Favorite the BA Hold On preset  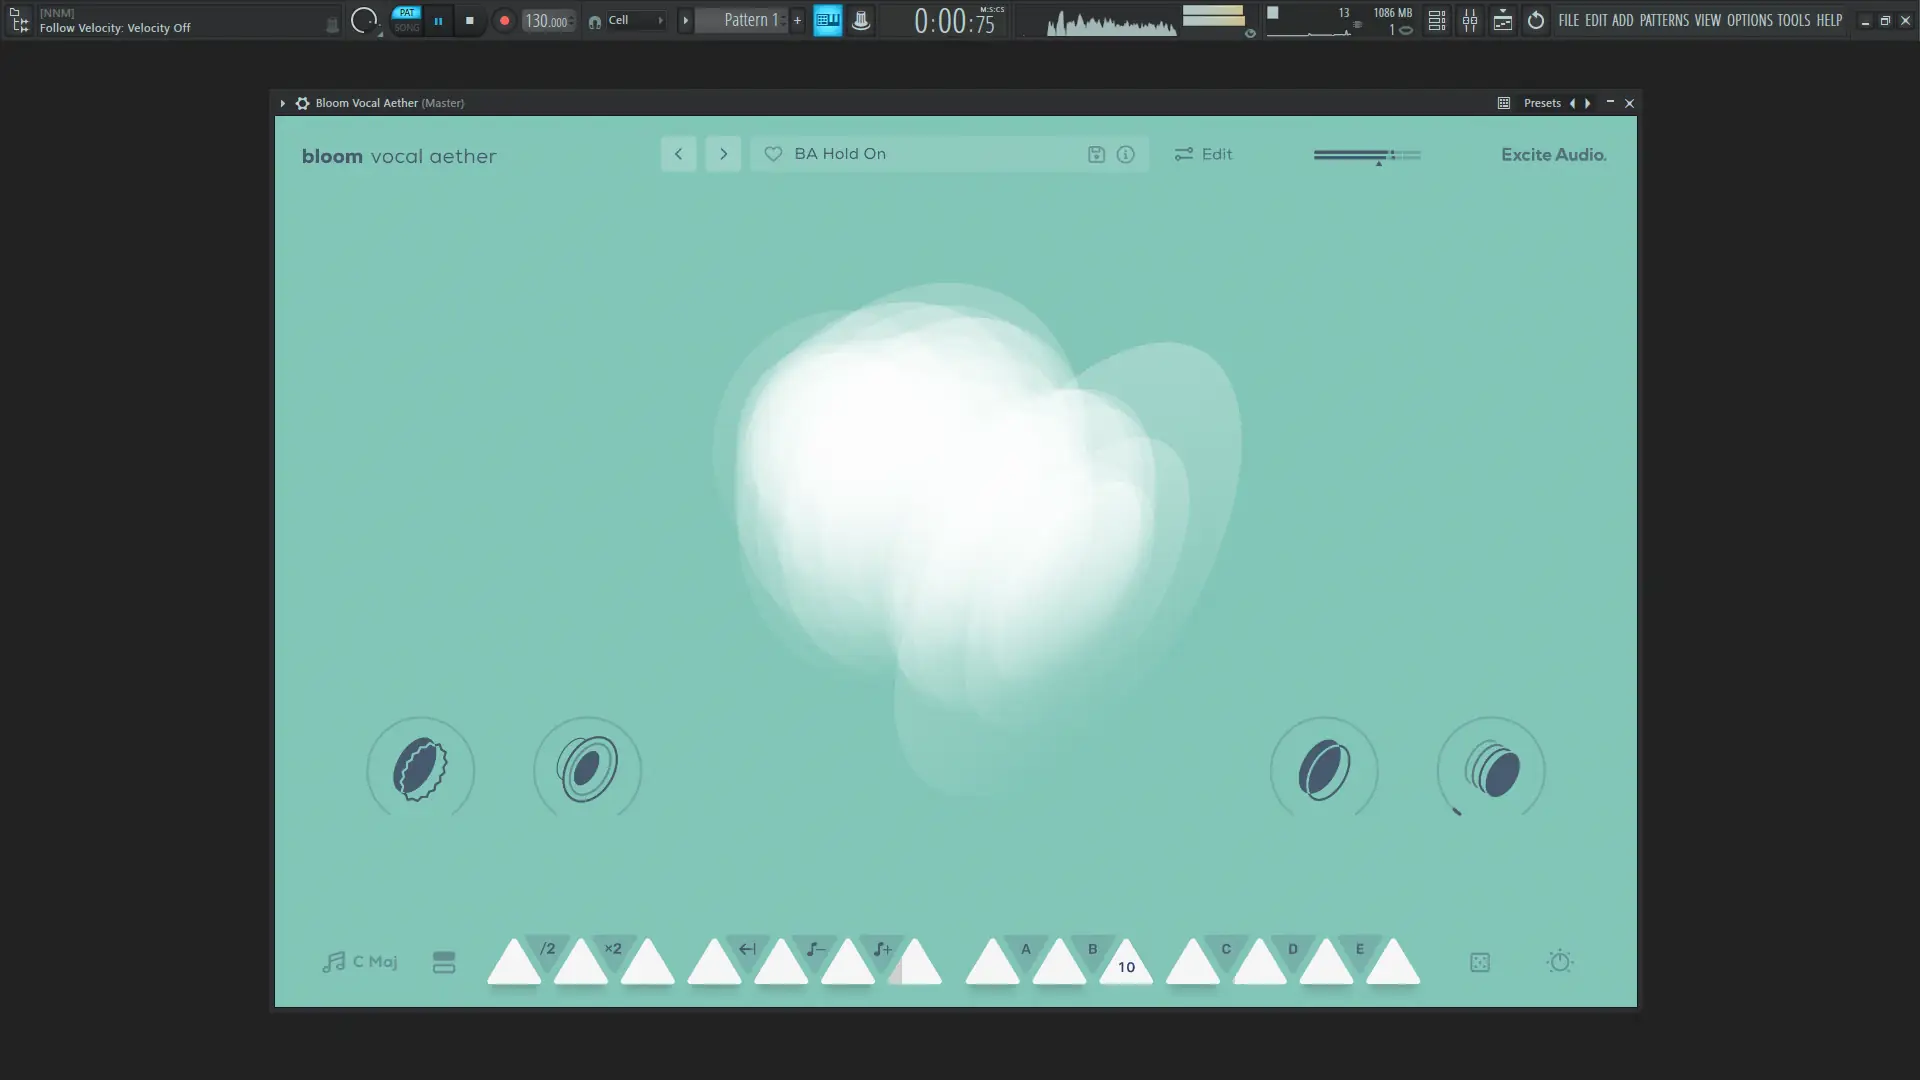tap(773, 154)
